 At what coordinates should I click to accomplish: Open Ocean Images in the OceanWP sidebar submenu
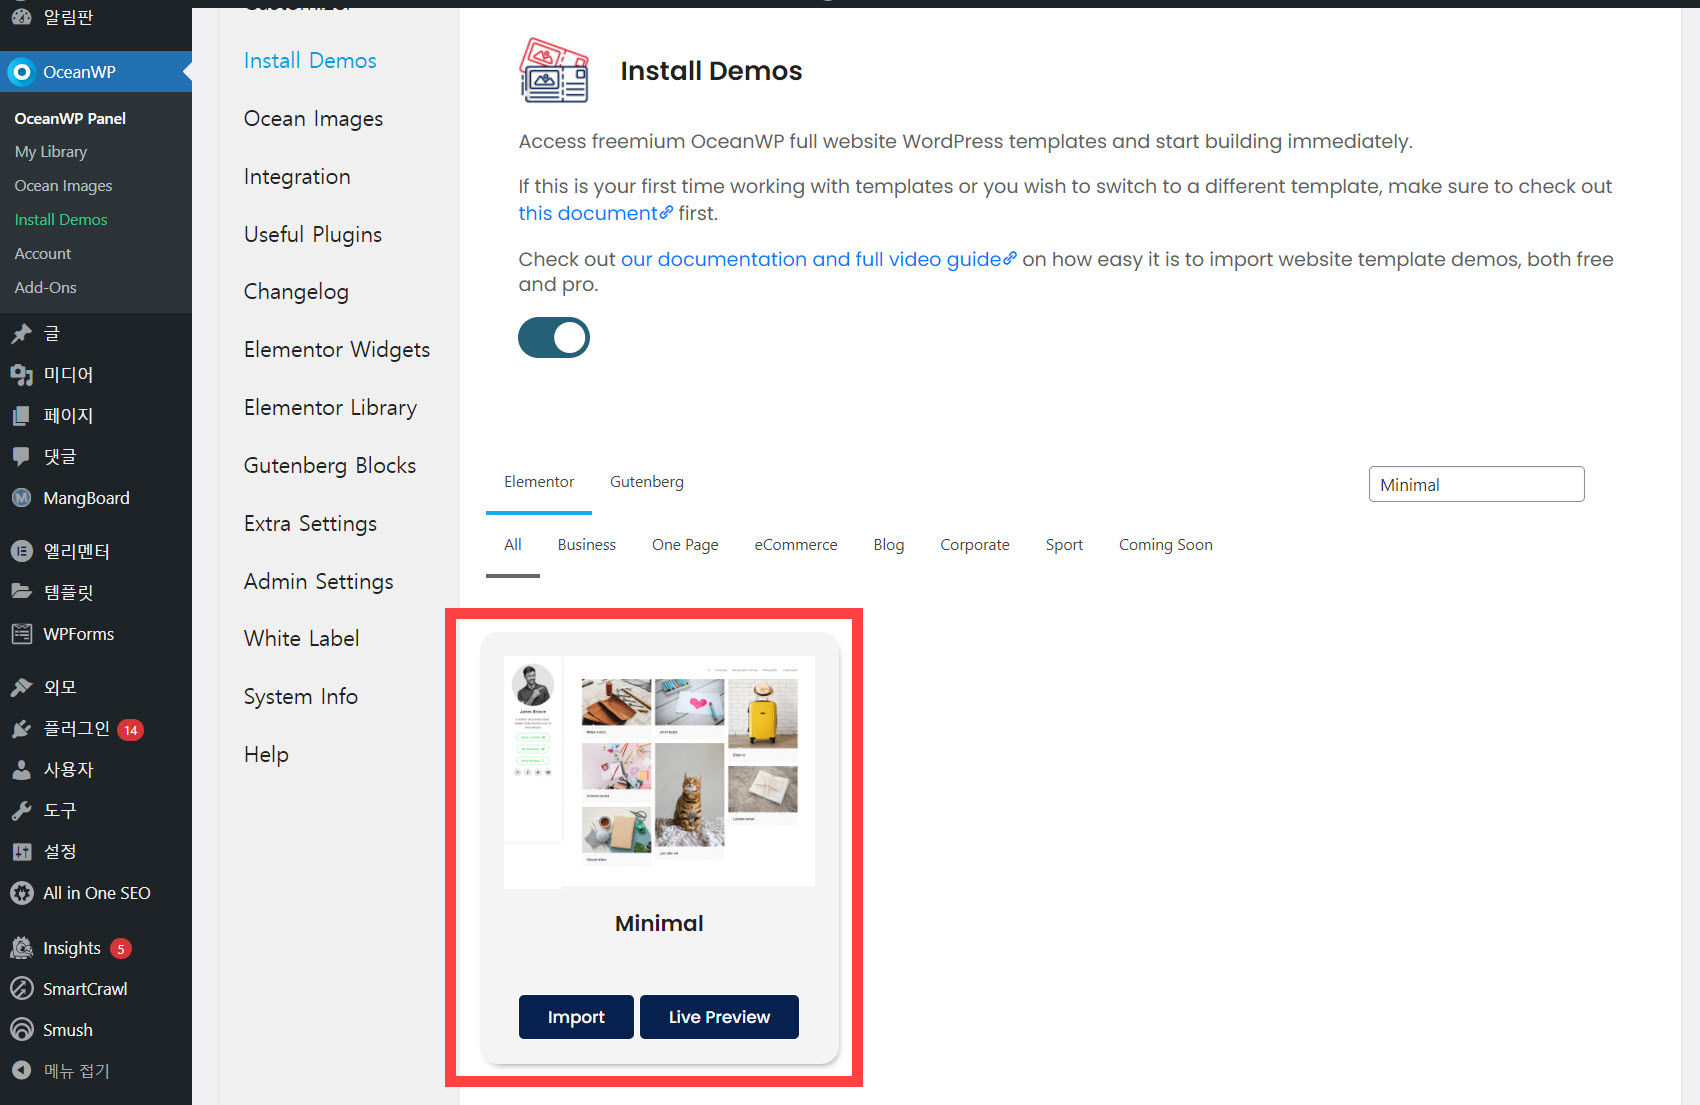click(x=63, y=186)
